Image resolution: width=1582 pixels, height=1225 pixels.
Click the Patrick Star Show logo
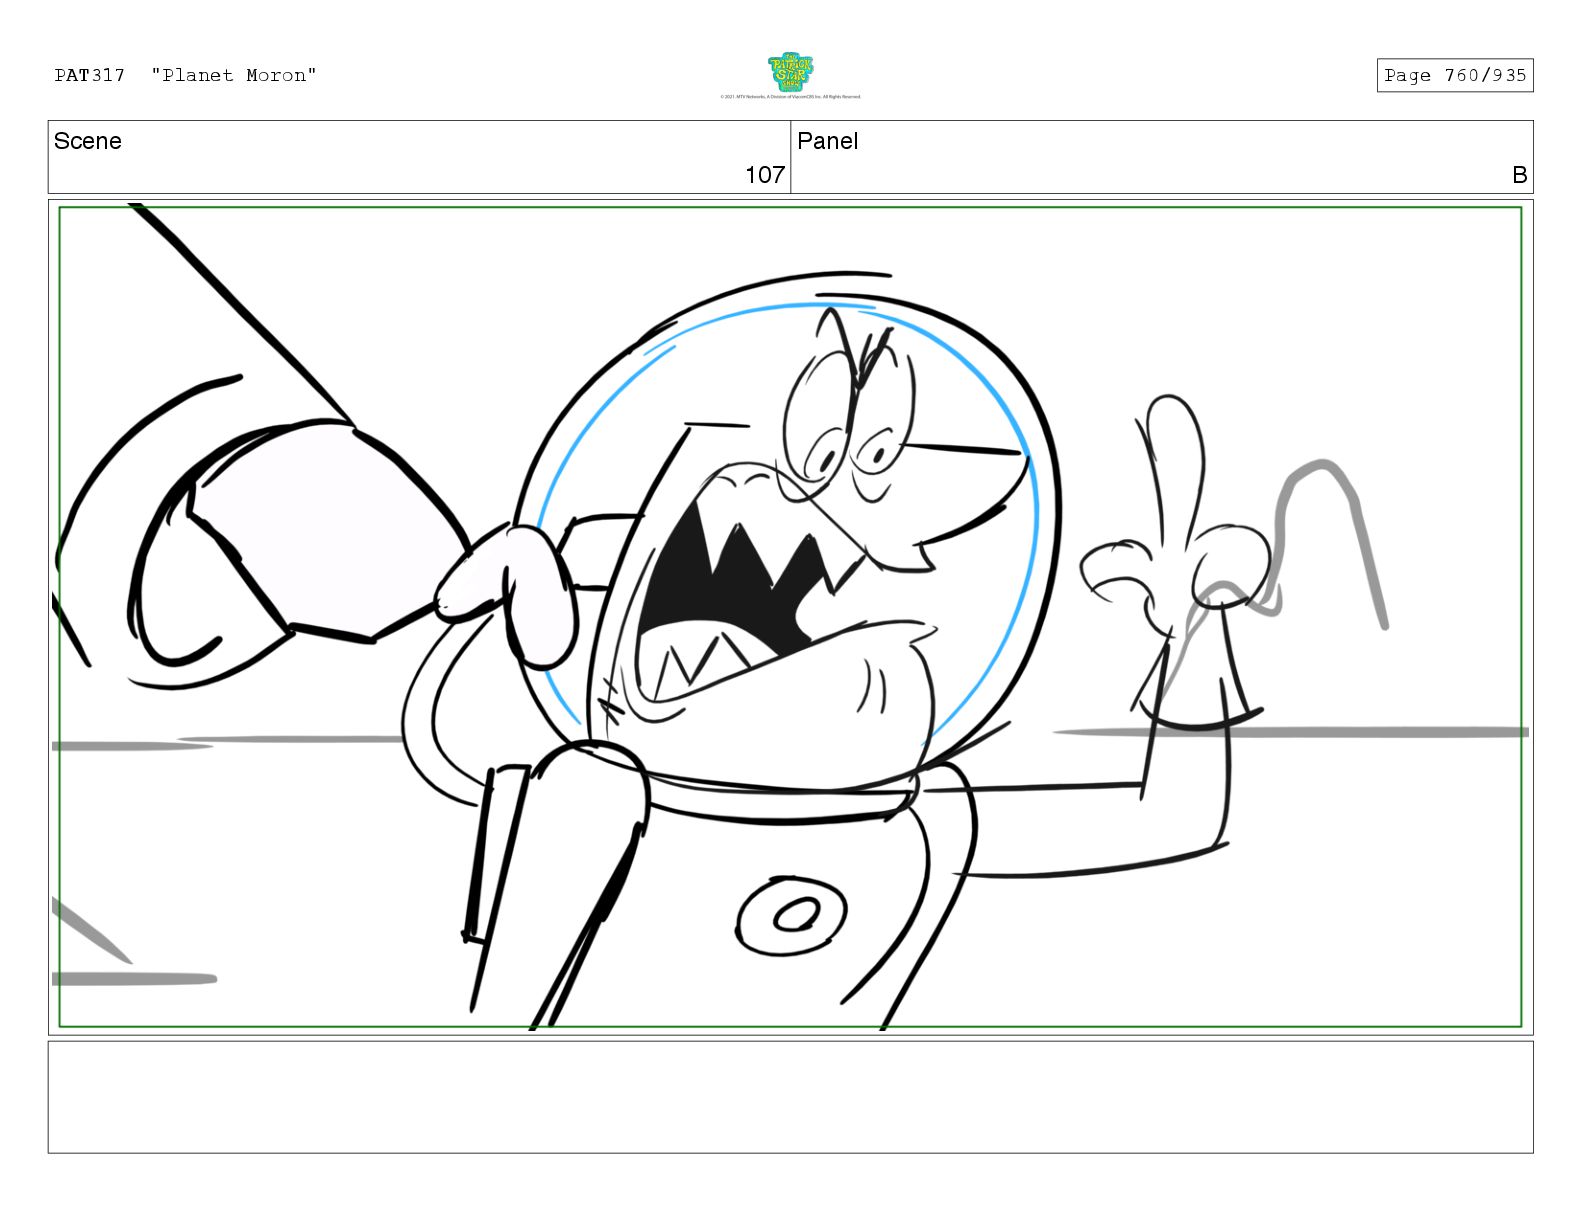[x=790, y=72]
